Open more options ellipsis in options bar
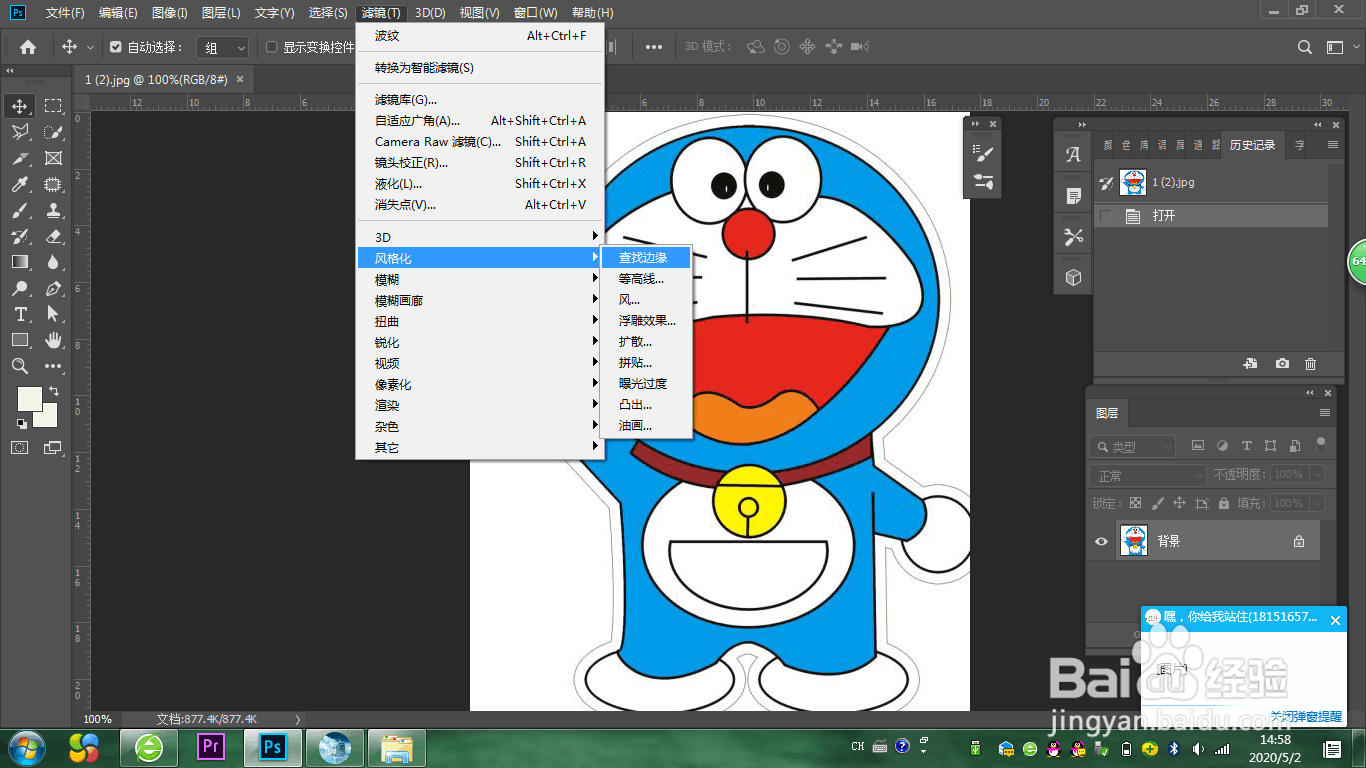 [653, 47]
